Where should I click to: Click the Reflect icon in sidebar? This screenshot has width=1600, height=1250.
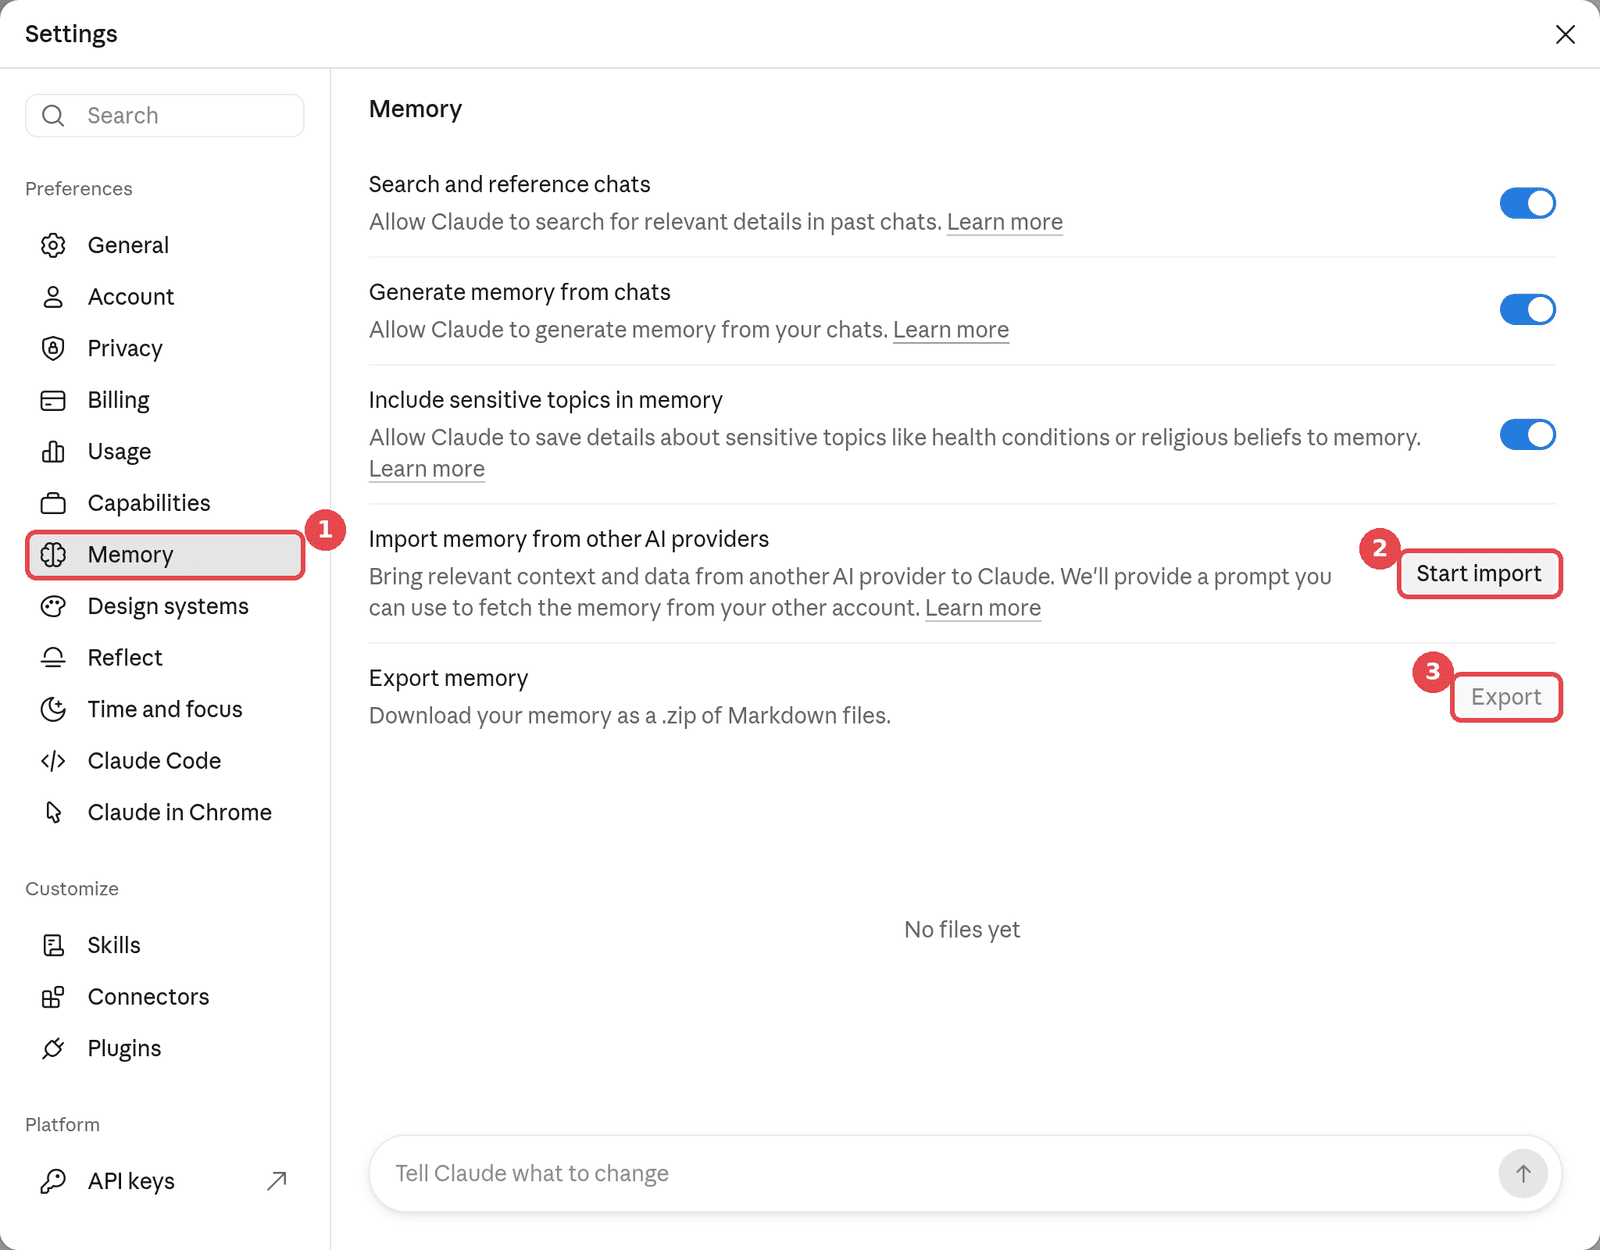point(53,658)
